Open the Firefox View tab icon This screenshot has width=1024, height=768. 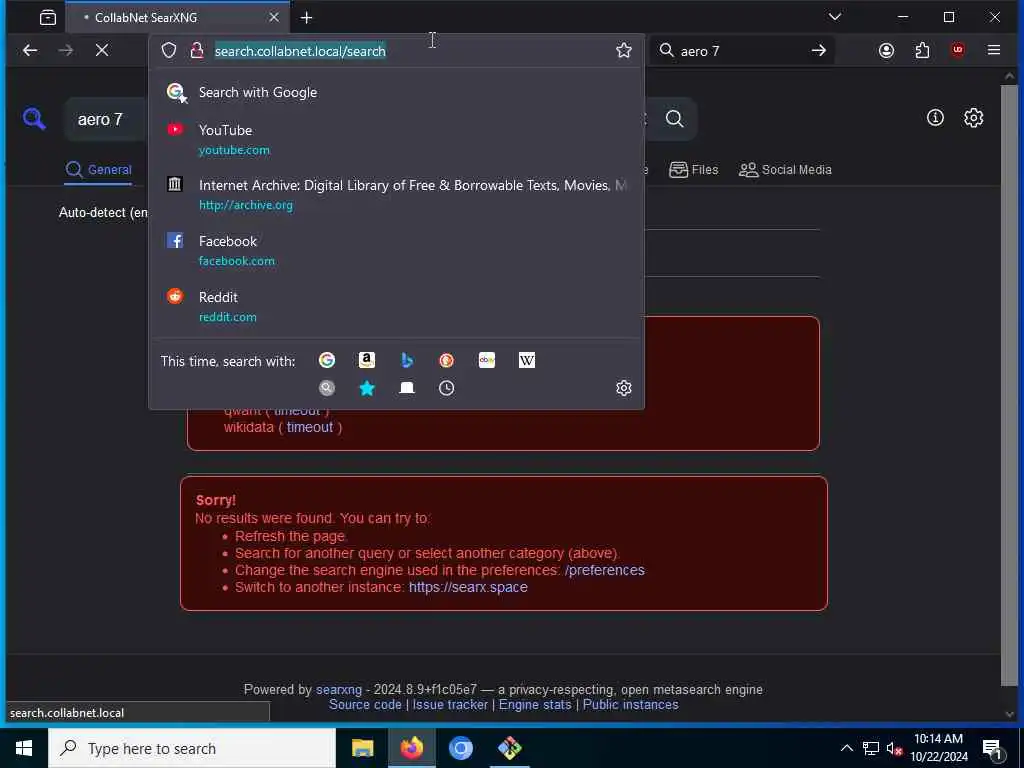[x=48, y=18]
